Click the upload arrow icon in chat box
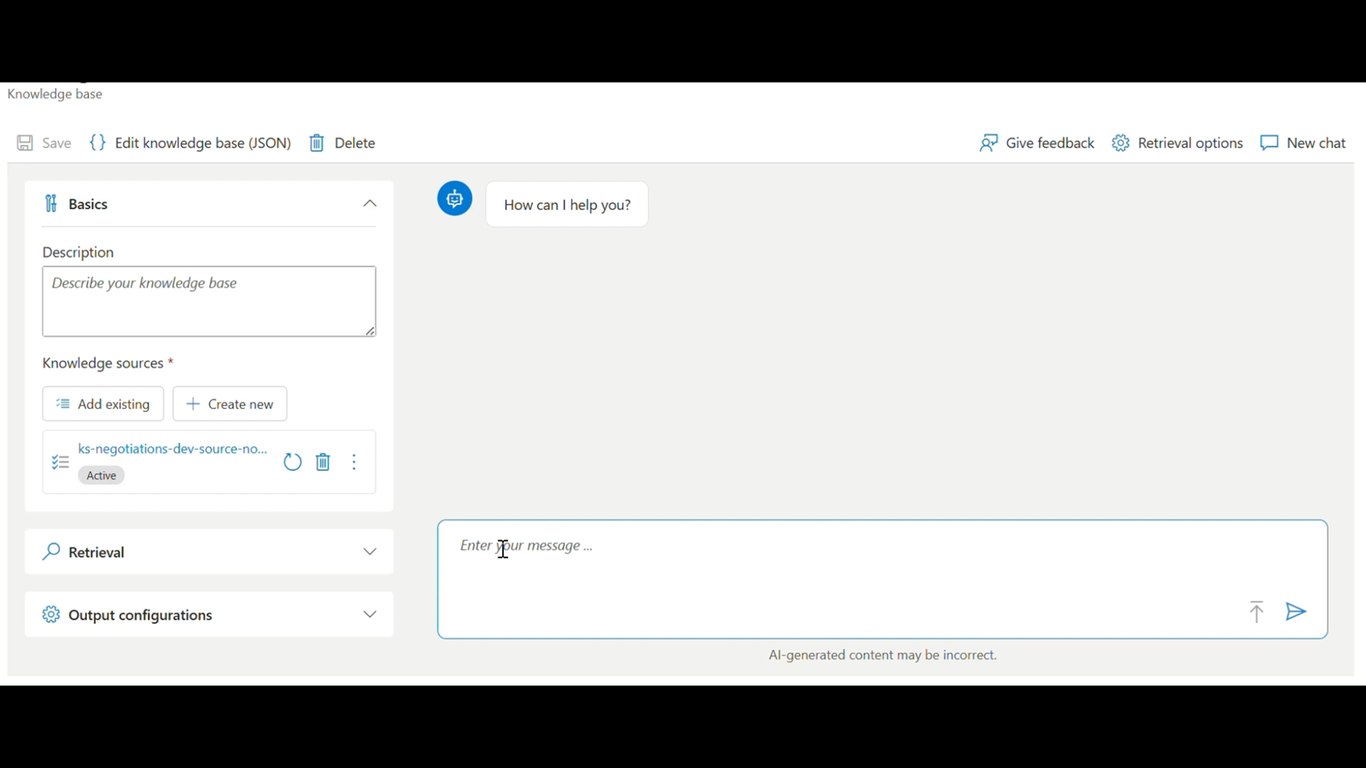This screenshot has height=768, width=1366. [x=1256, y=612]
